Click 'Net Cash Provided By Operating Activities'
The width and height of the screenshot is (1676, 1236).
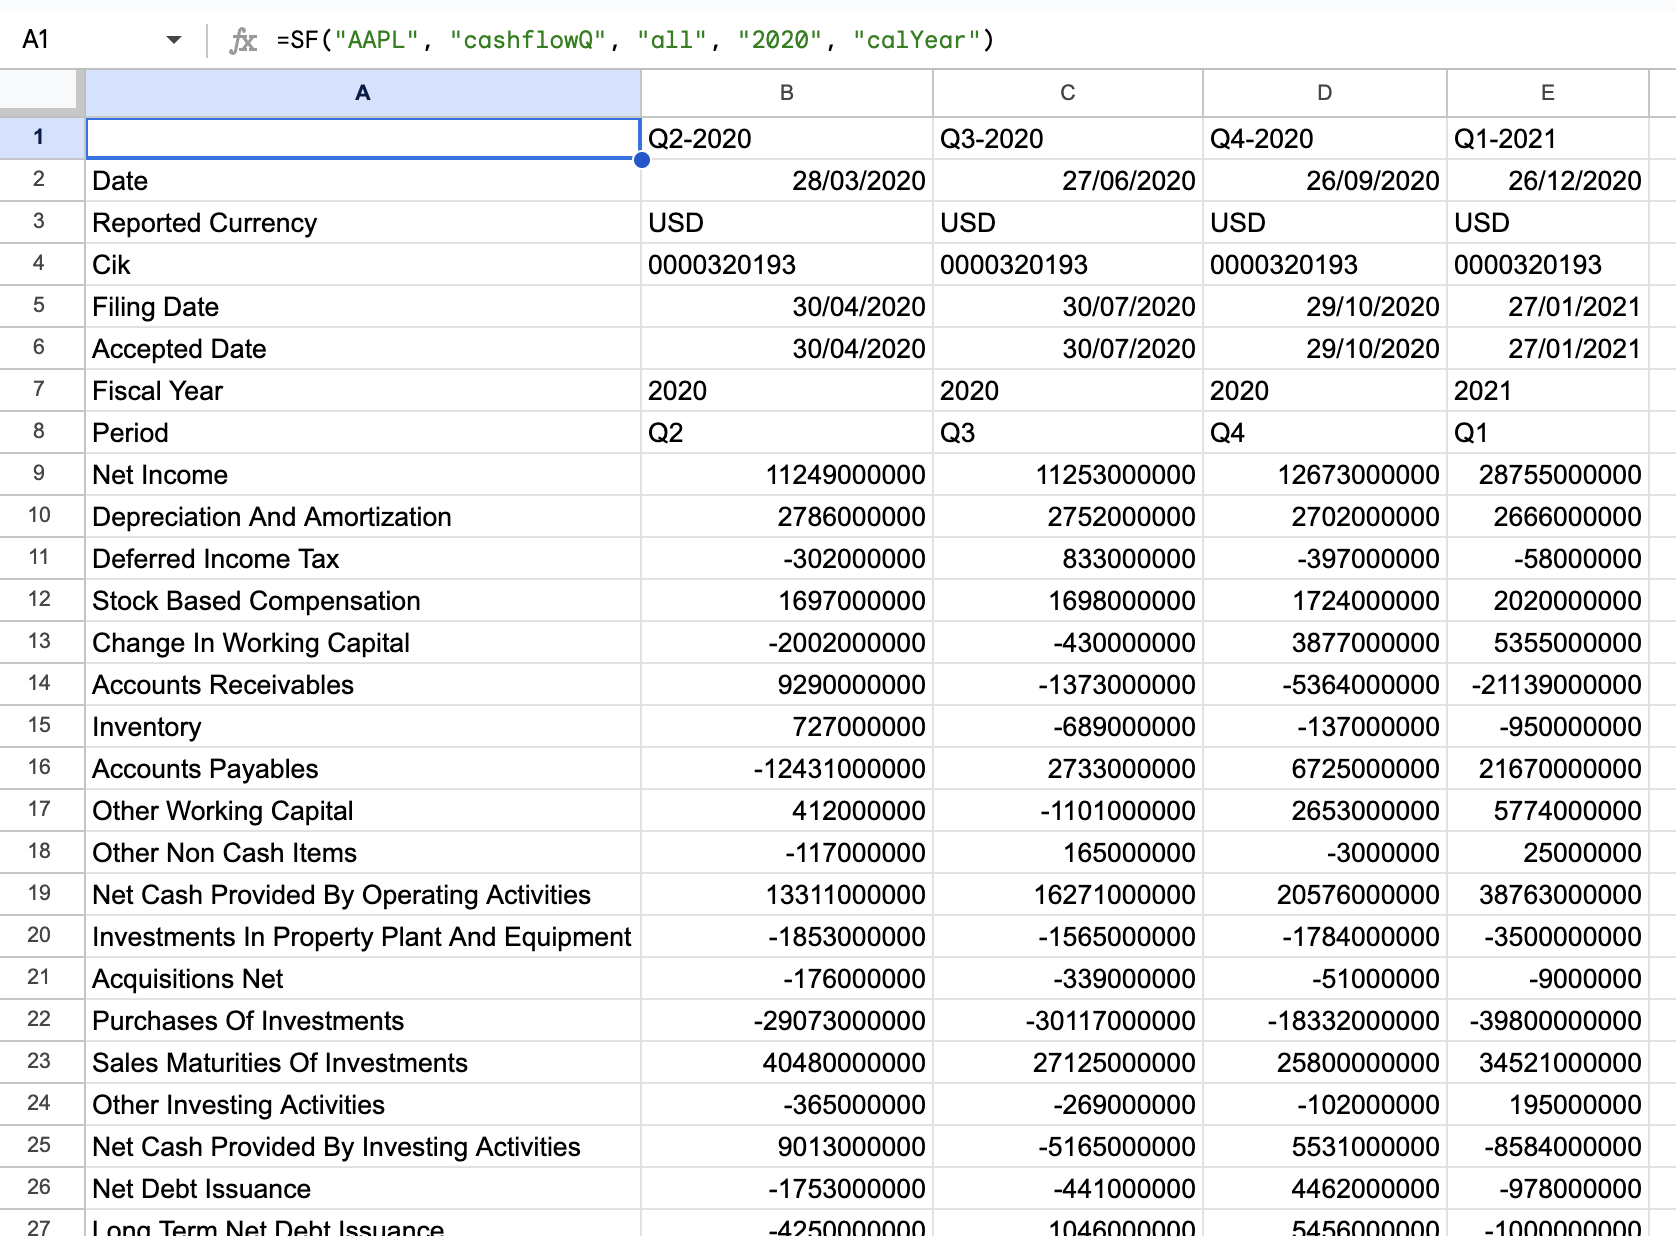coord(363,895)
